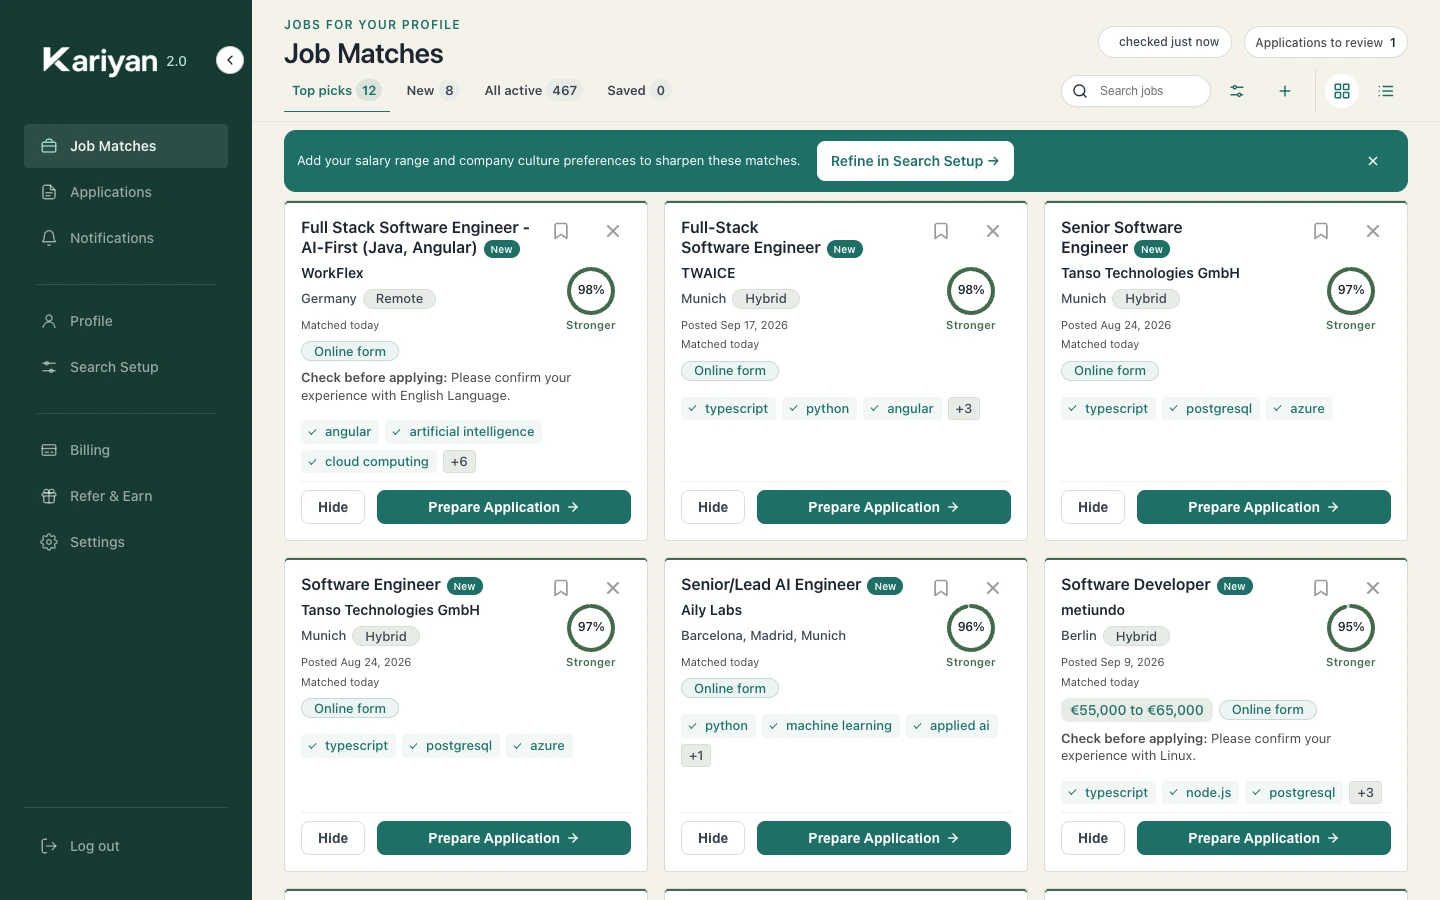
Task: Expand the +6 skills on WorkFlex card
Action: click(x=459, y=462)
